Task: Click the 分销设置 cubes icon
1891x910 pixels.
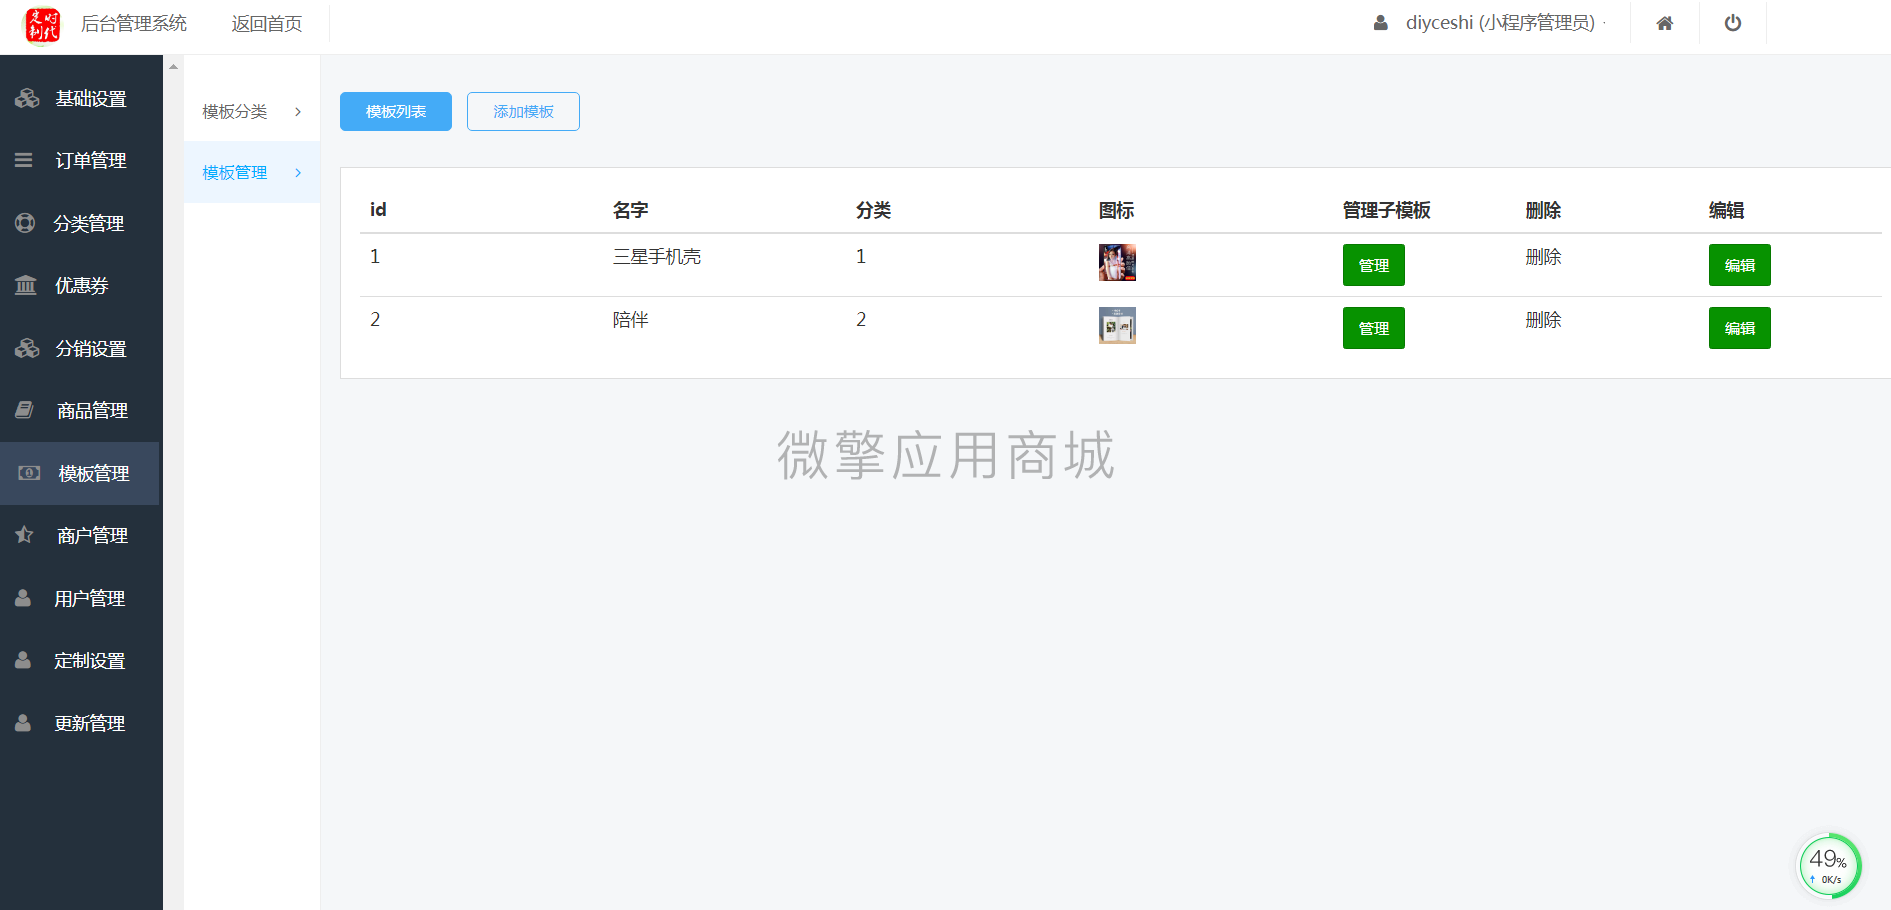Action: click(27, 348)
